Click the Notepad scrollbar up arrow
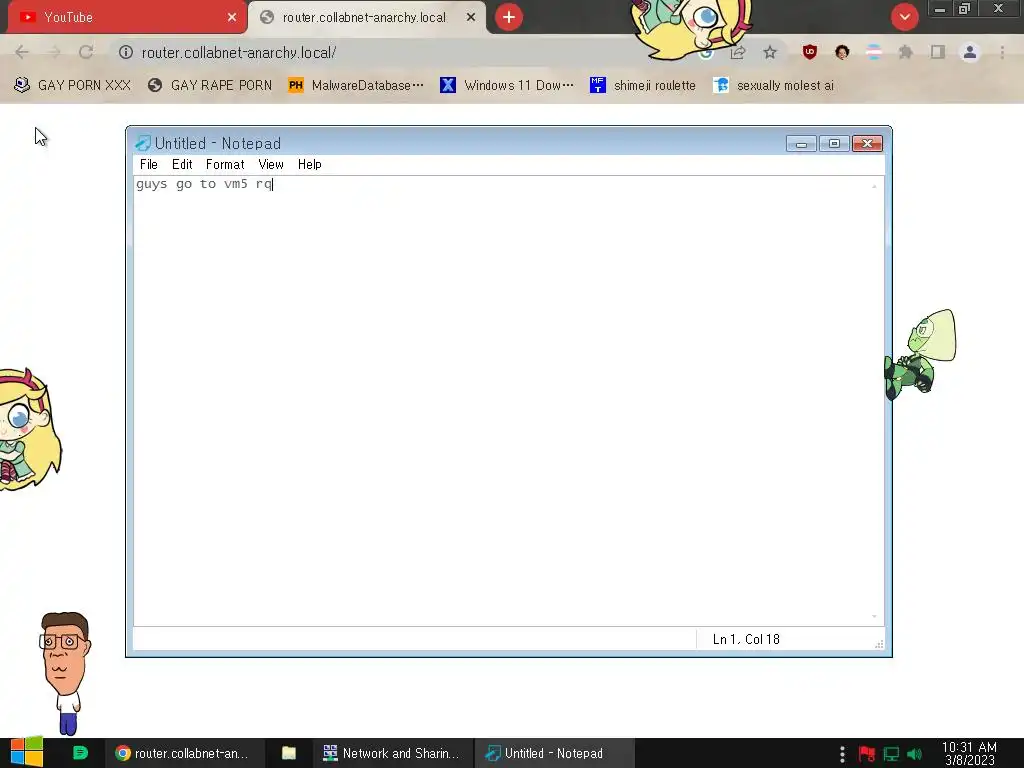Screen dimensions: 1024x768 coord(874,187)
